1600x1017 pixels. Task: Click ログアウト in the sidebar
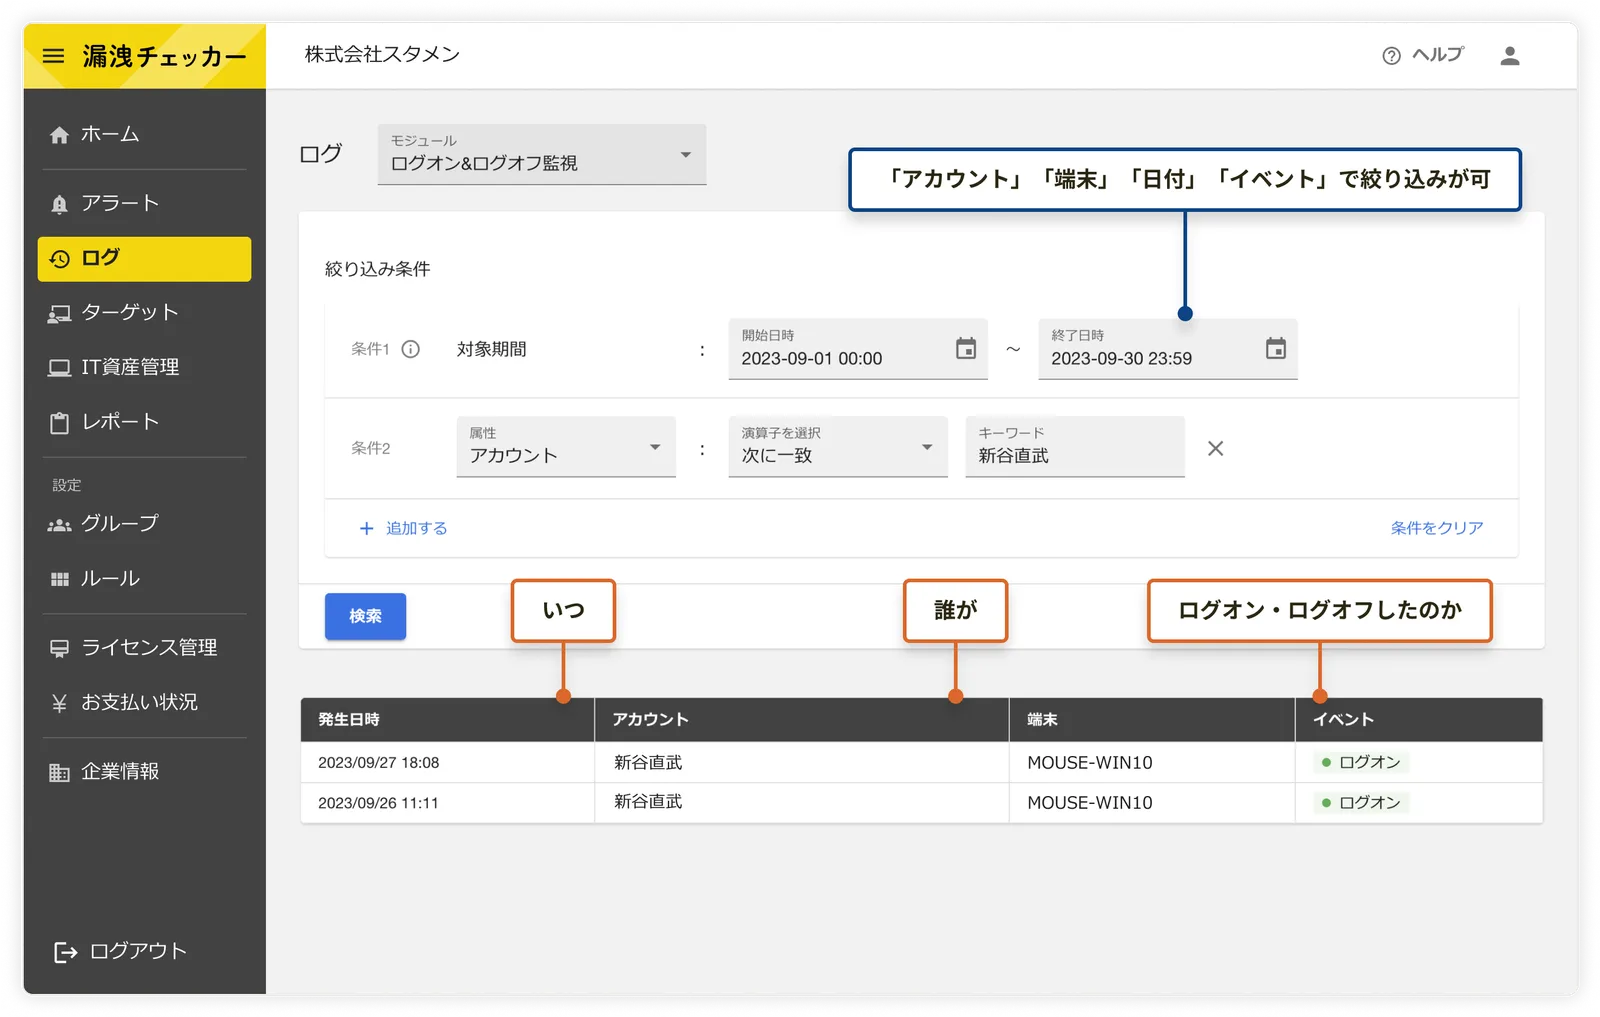coord(138,951)
